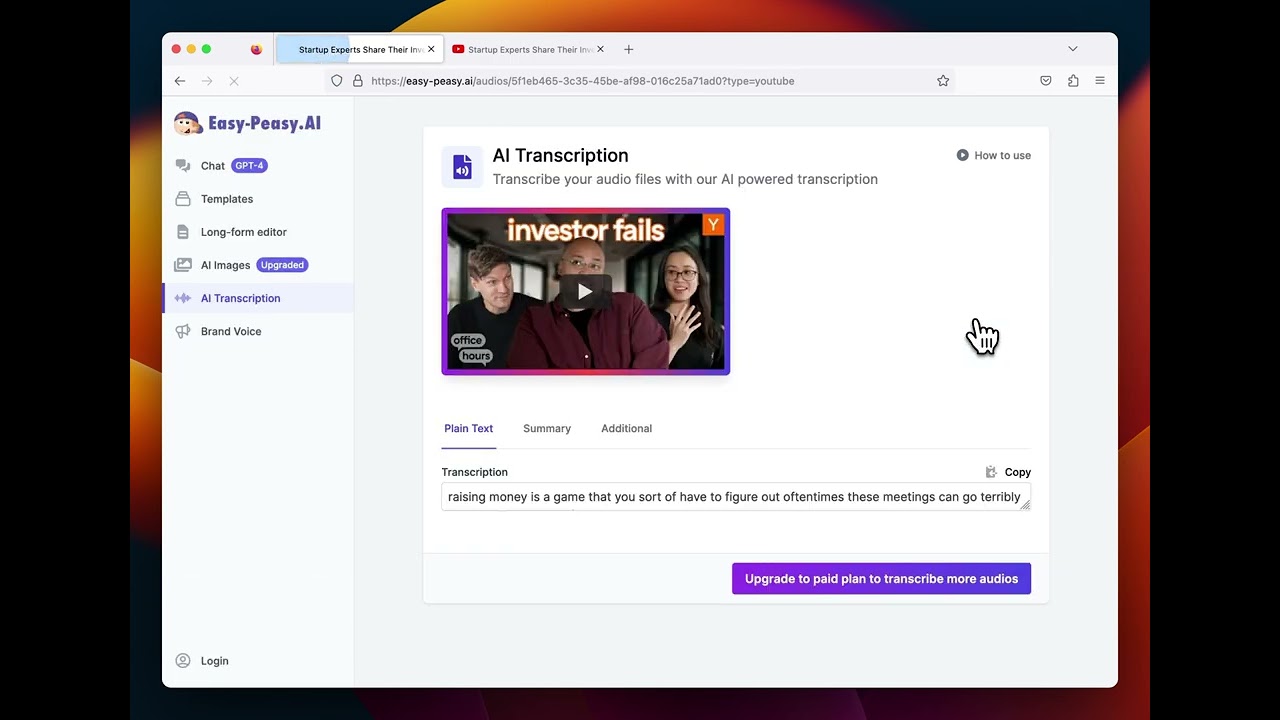The height and width of the screenshot is (720, 1280).
Task: Open the Additional tab
Action: click(x=626, y=429)
